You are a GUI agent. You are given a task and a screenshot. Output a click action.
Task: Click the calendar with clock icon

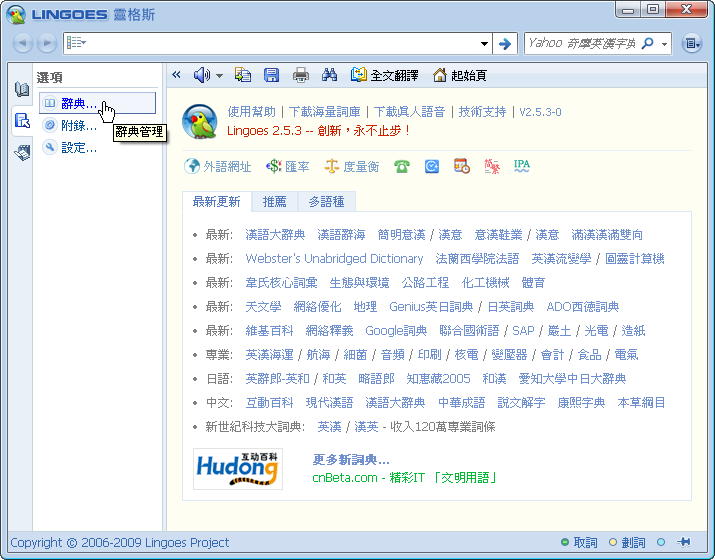461,166
